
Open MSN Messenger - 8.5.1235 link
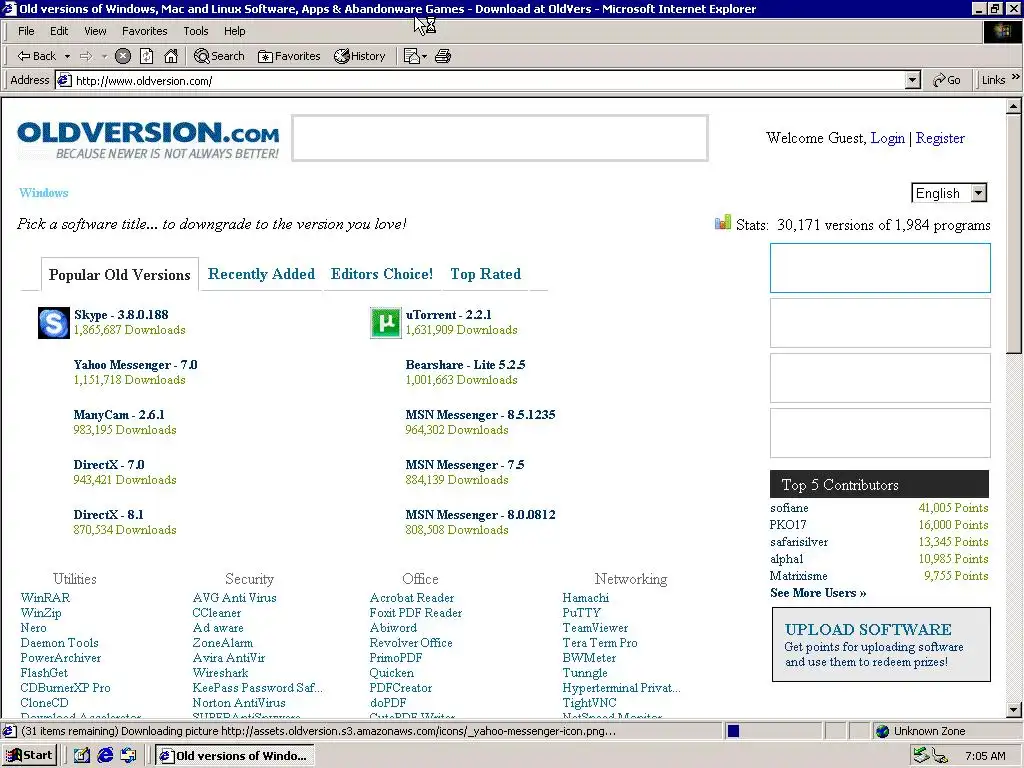click(480, 415)
